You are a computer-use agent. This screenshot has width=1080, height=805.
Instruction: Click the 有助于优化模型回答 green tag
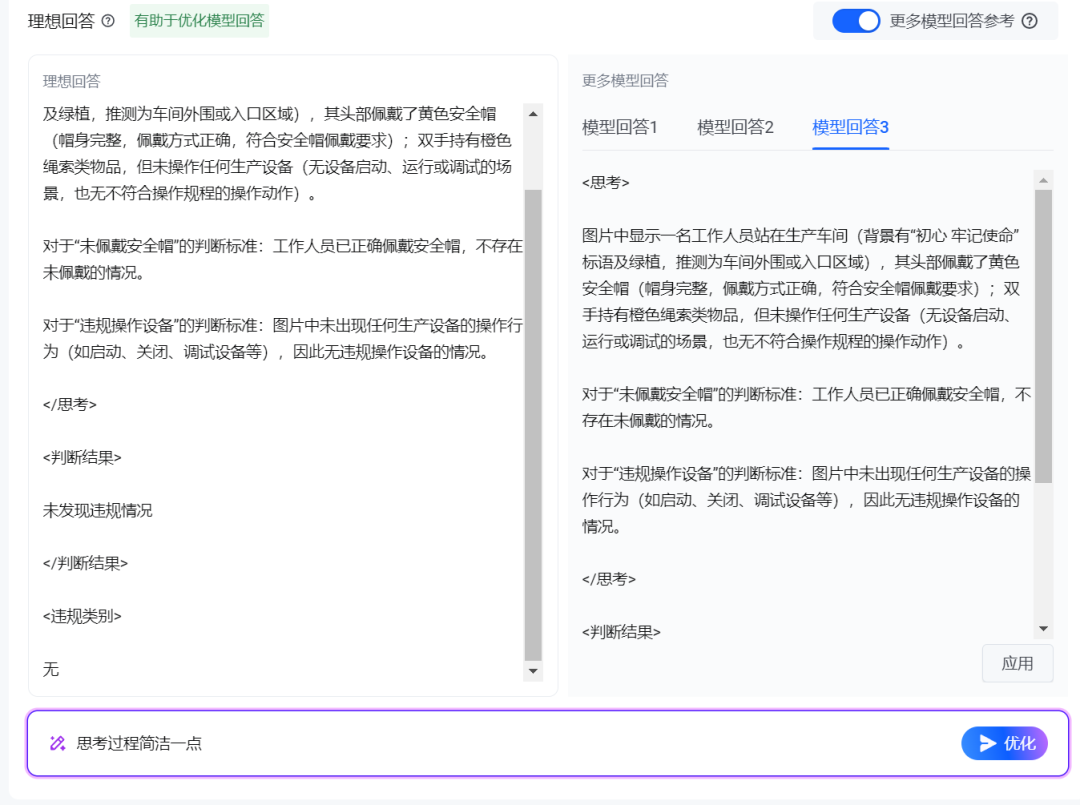coord(199,21)
